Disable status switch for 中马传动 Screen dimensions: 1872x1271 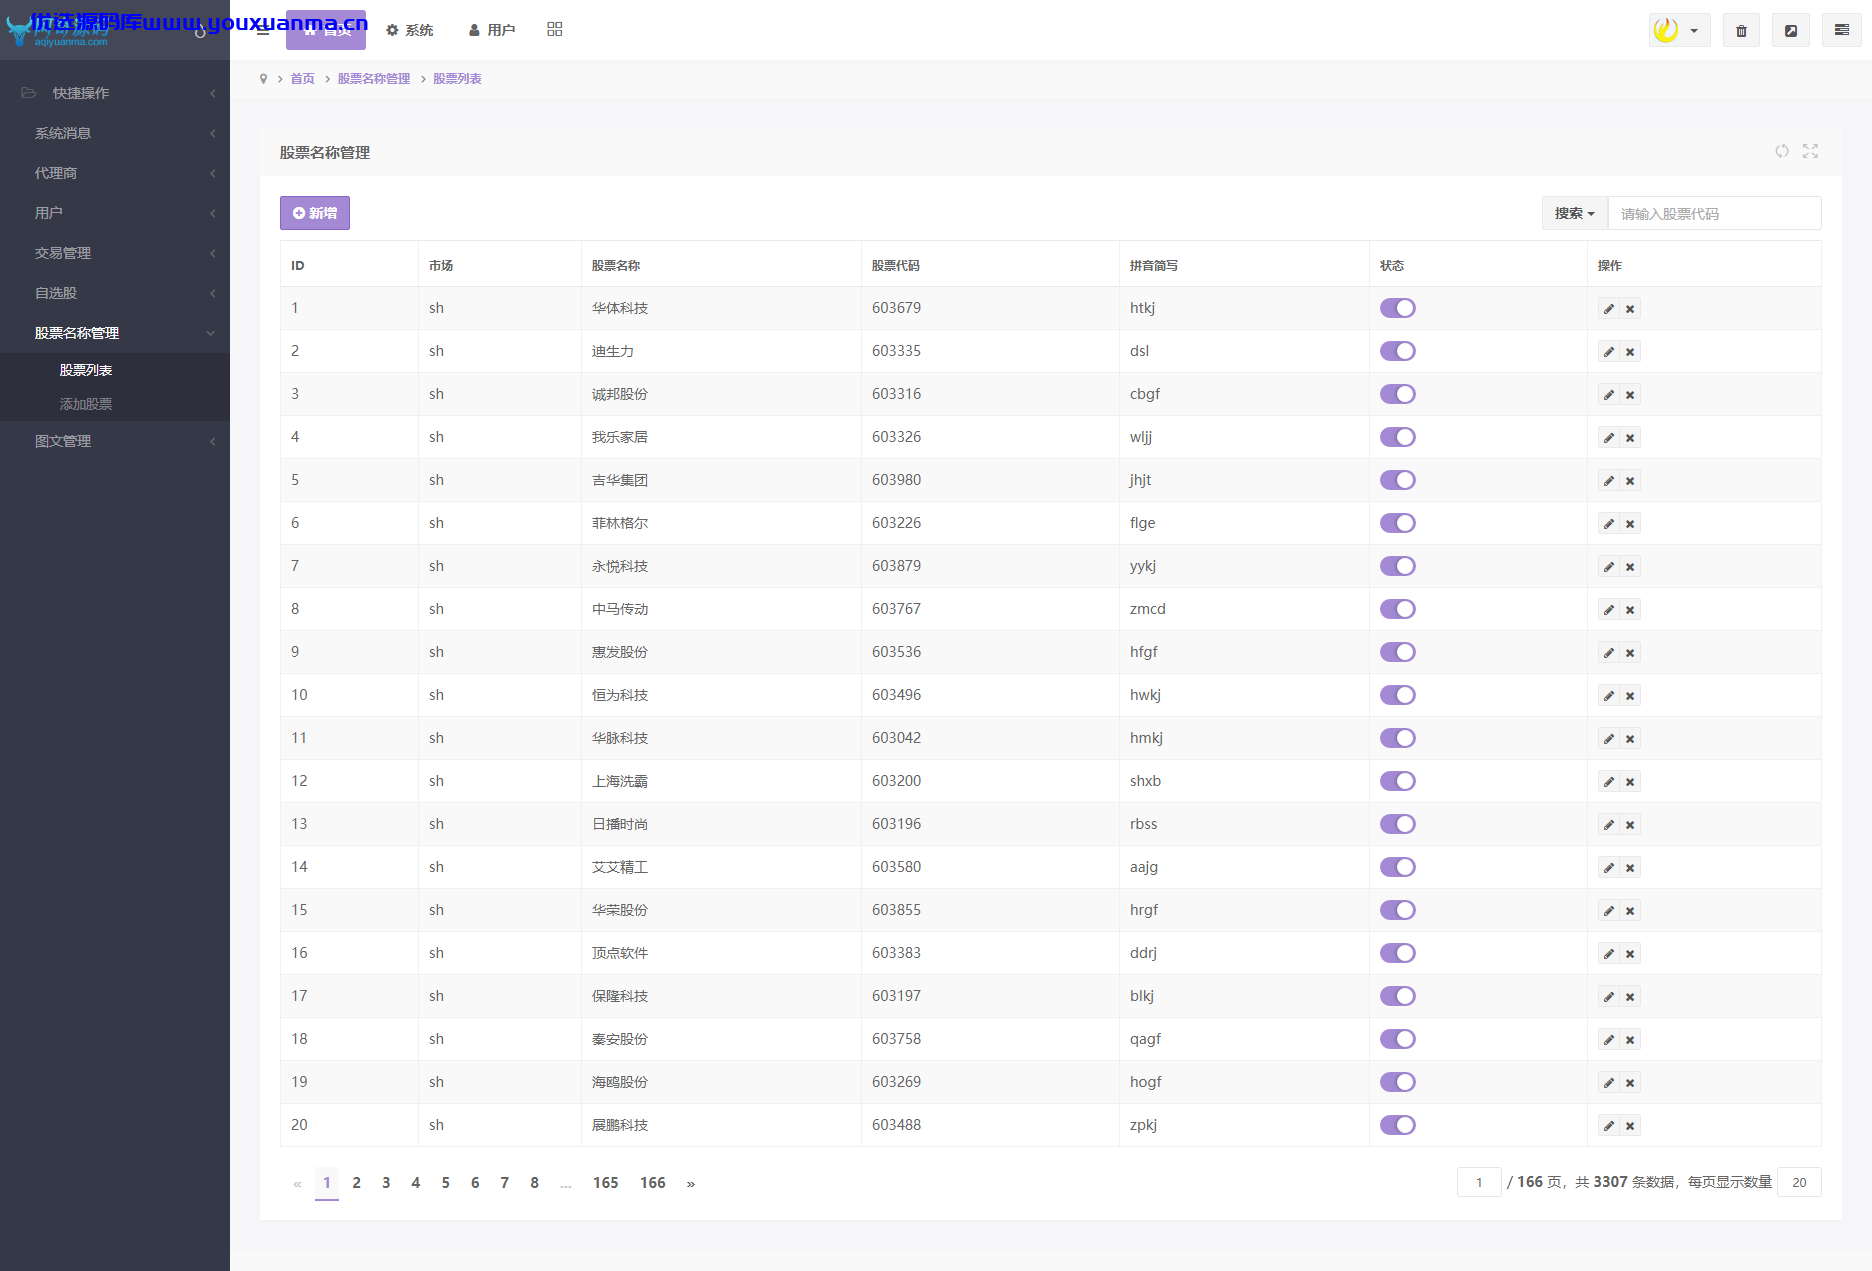(x=1397, y=609)
